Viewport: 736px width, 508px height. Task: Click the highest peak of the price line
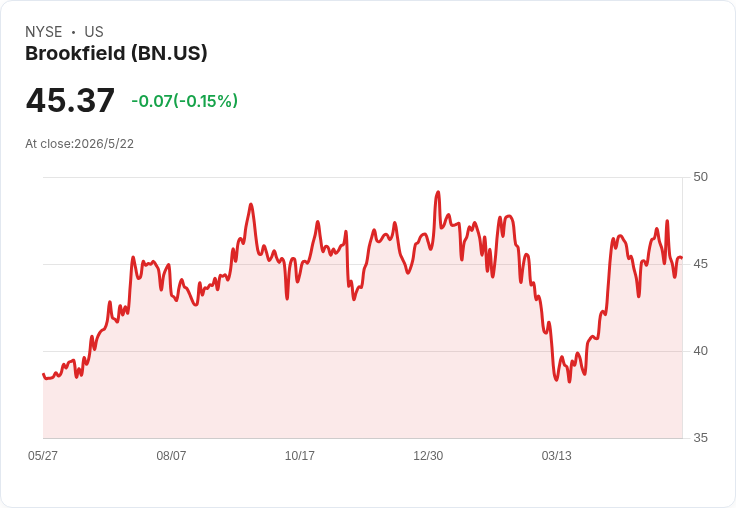pos(438,192)
